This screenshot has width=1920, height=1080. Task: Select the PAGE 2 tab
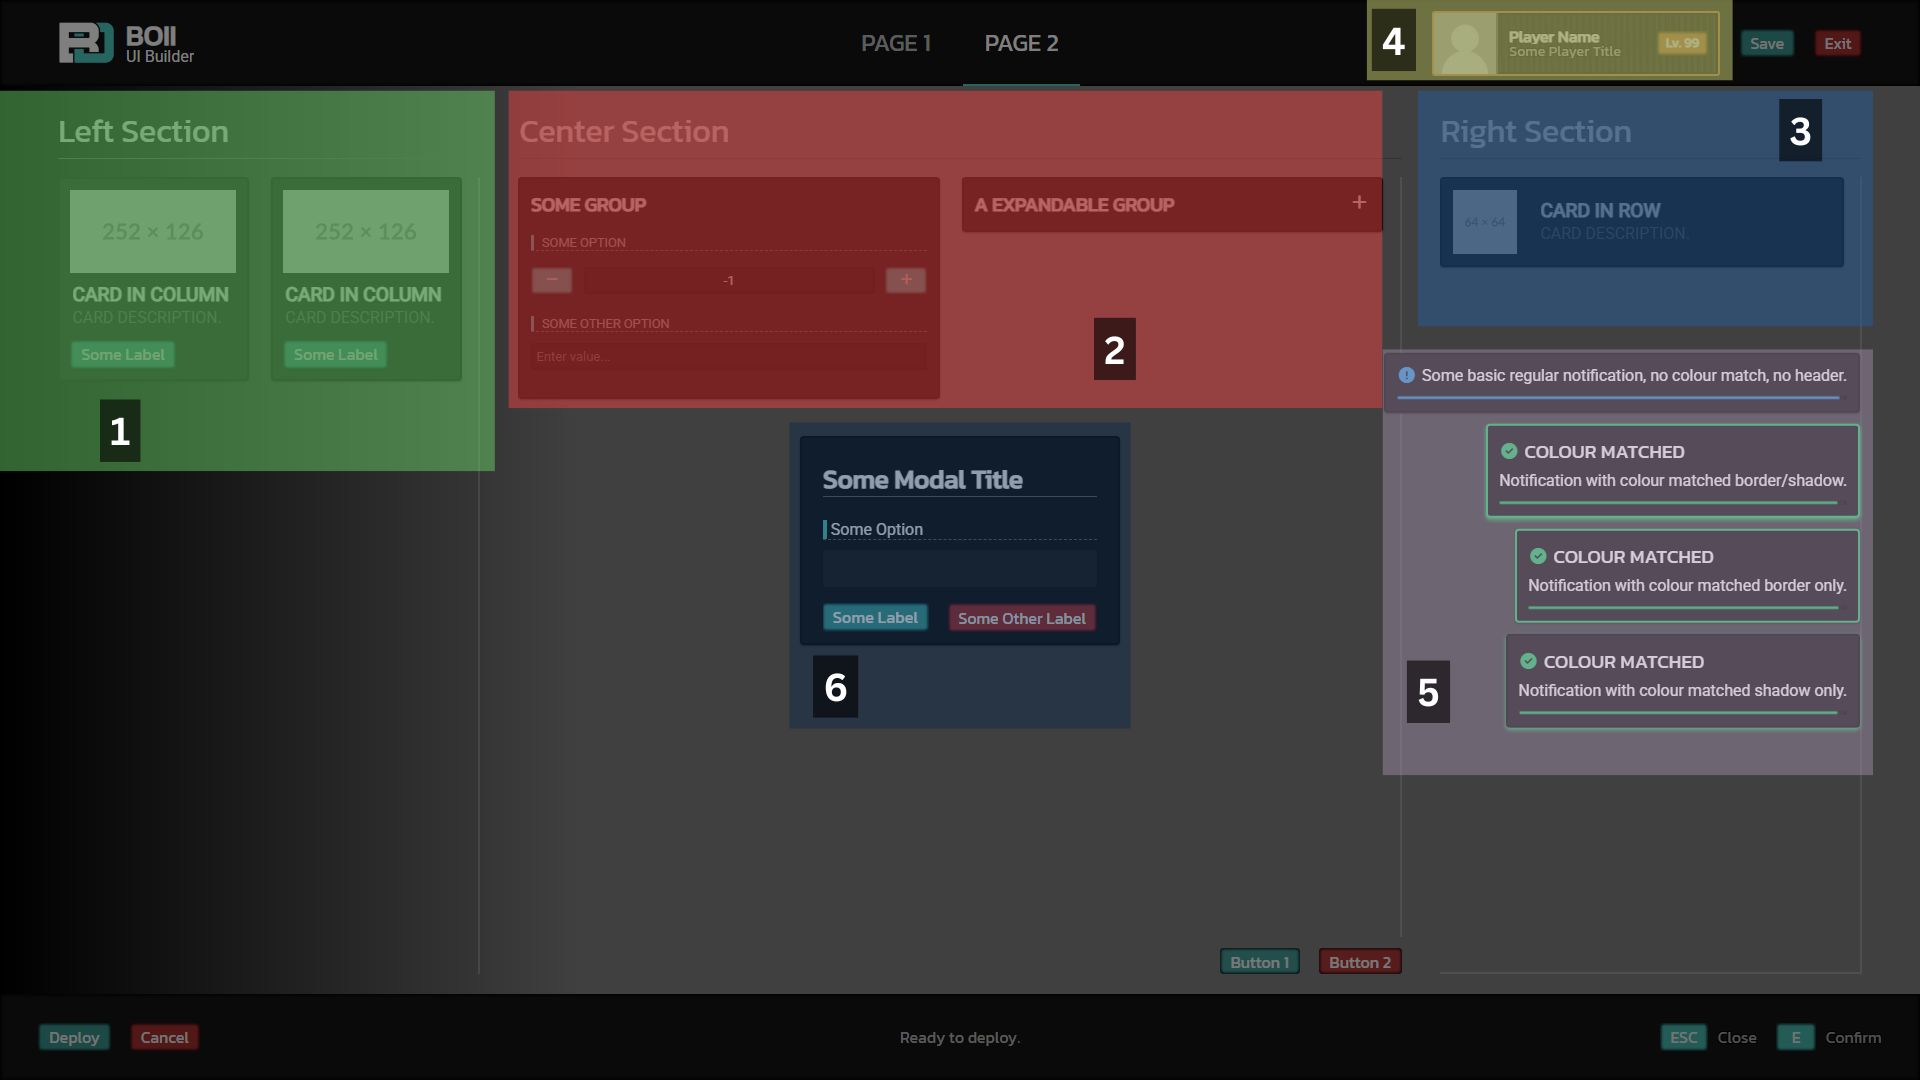tap(1021, 43)
